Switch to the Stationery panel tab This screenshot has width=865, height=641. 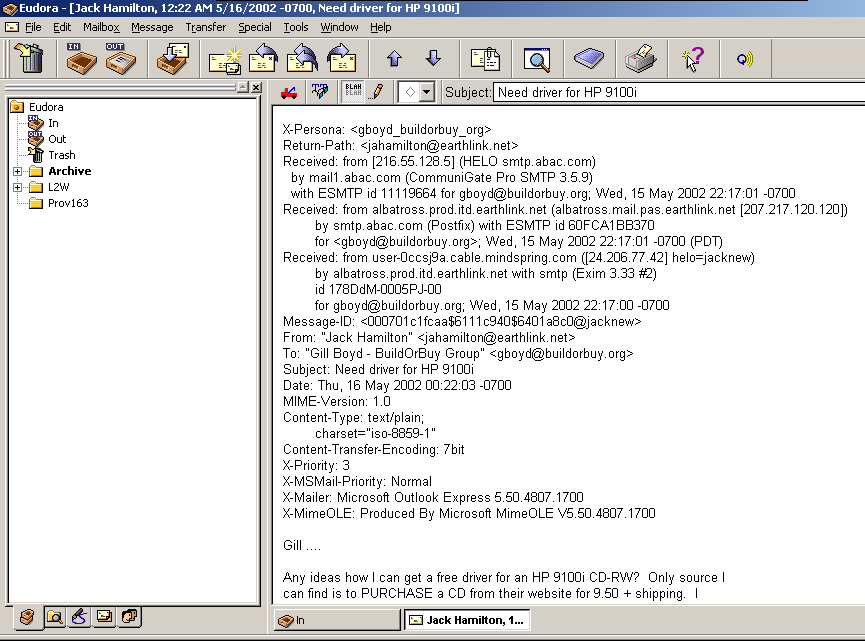pos(104,616)
